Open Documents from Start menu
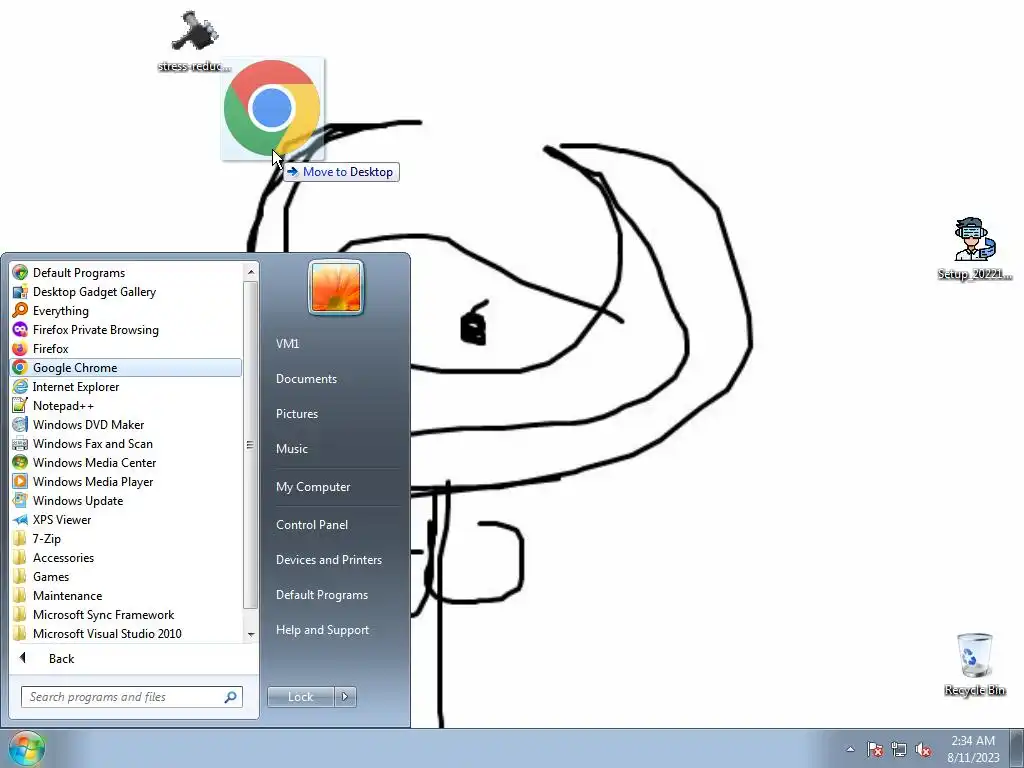 click(306, 379)
